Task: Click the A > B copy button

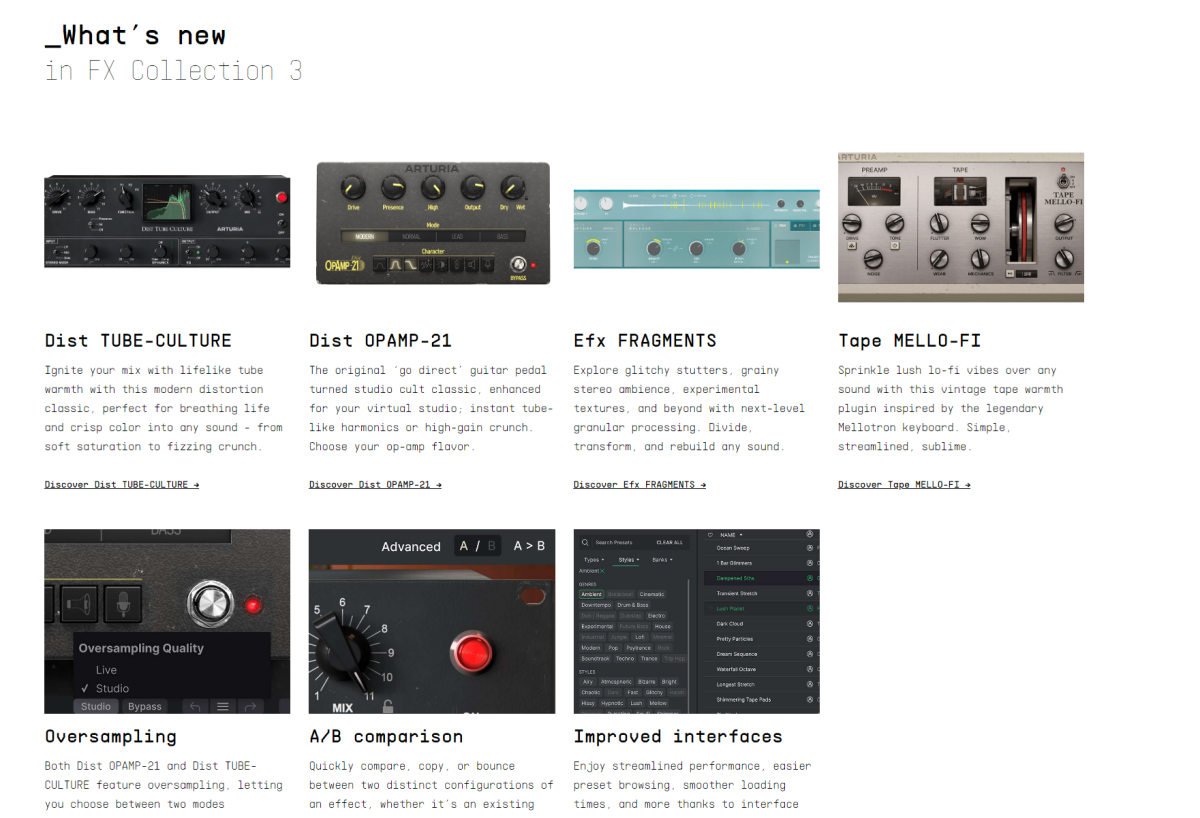Action: (x=529, y=546)
